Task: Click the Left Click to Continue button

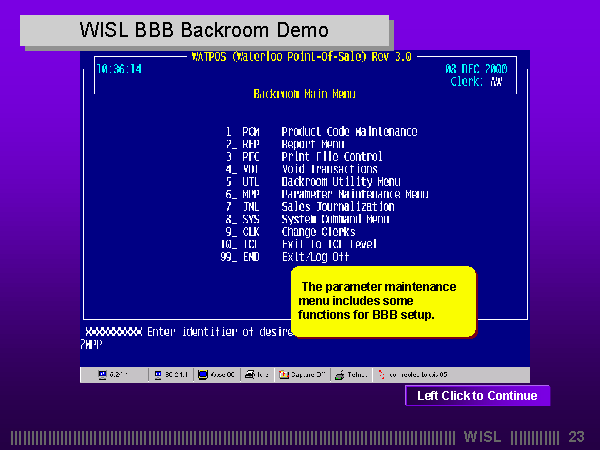Action: click(x=477, y=396)
